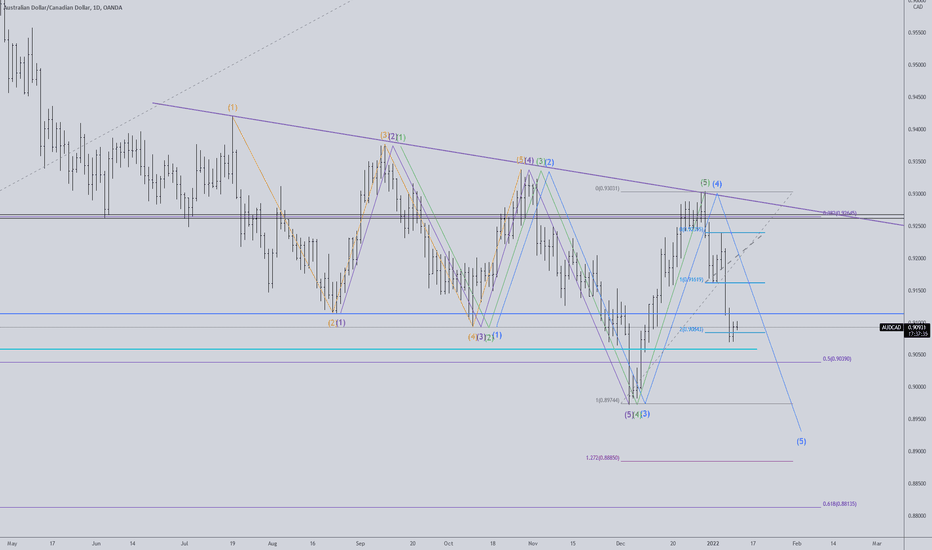This screenshot has height=550, width=932.
Task: Select the blue (5) projected wave label
Action: pyautogui.click(x=801, y=441)
